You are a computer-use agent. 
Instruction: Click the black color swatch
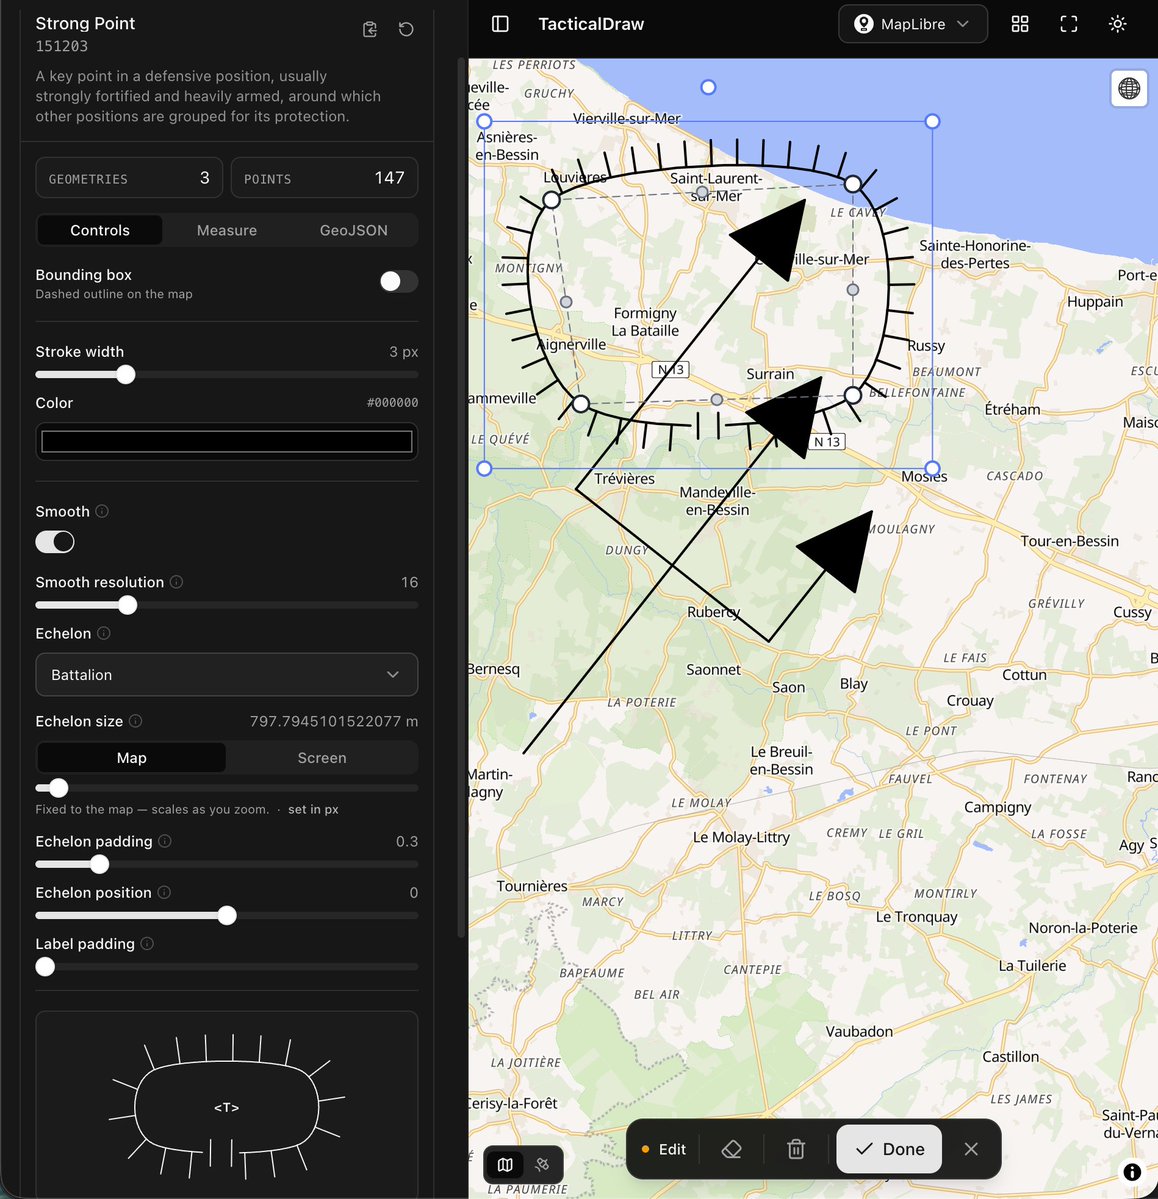226,441
